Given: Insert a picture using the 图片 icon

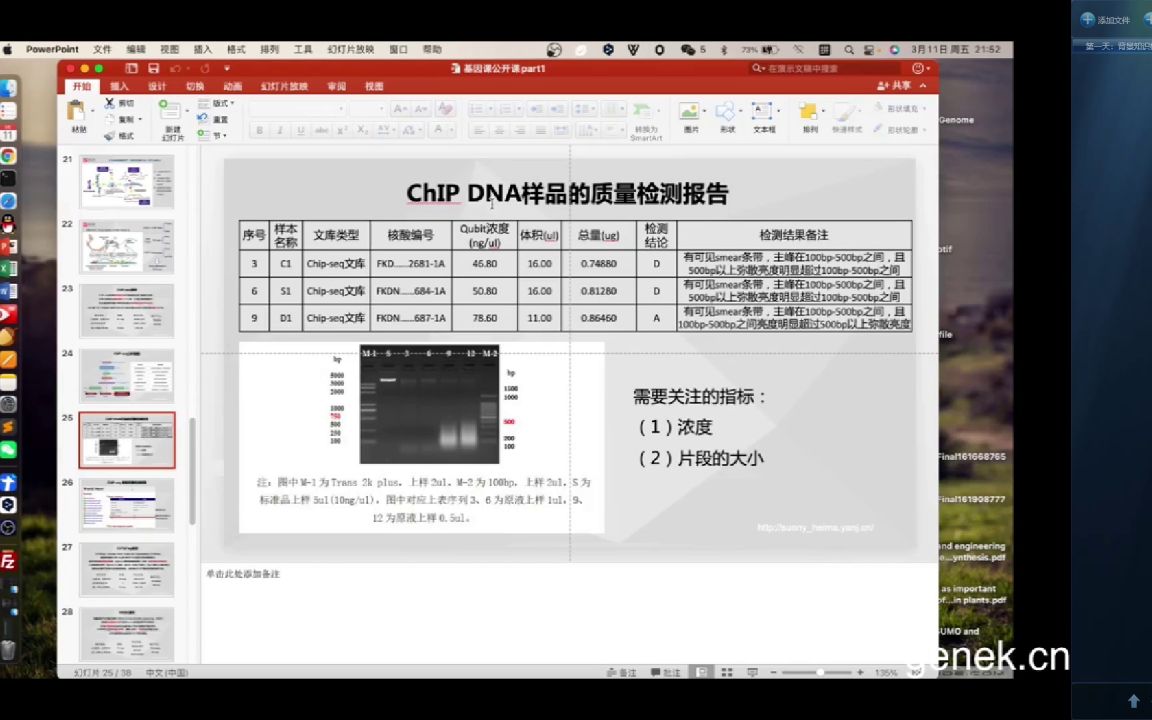Looking at the screenshot, I should 688,113.
